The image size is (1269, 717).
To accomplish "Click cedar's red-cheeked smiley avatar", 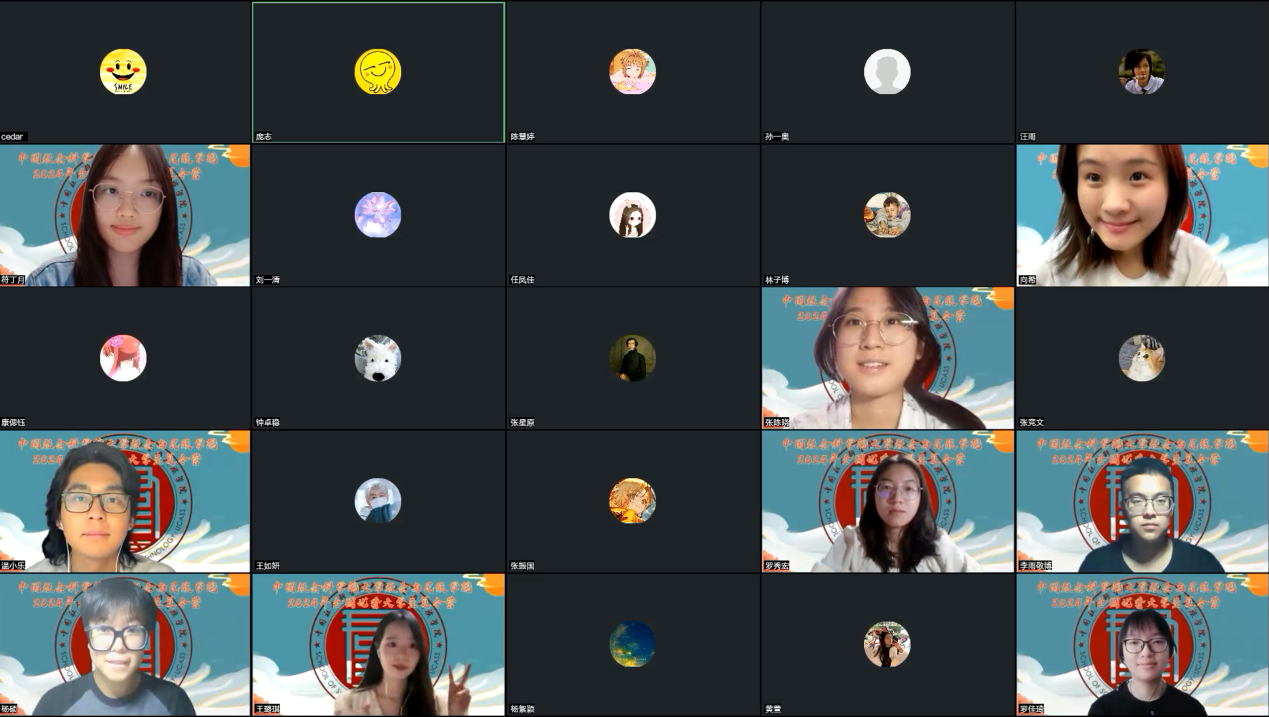I will pos(123,72).
